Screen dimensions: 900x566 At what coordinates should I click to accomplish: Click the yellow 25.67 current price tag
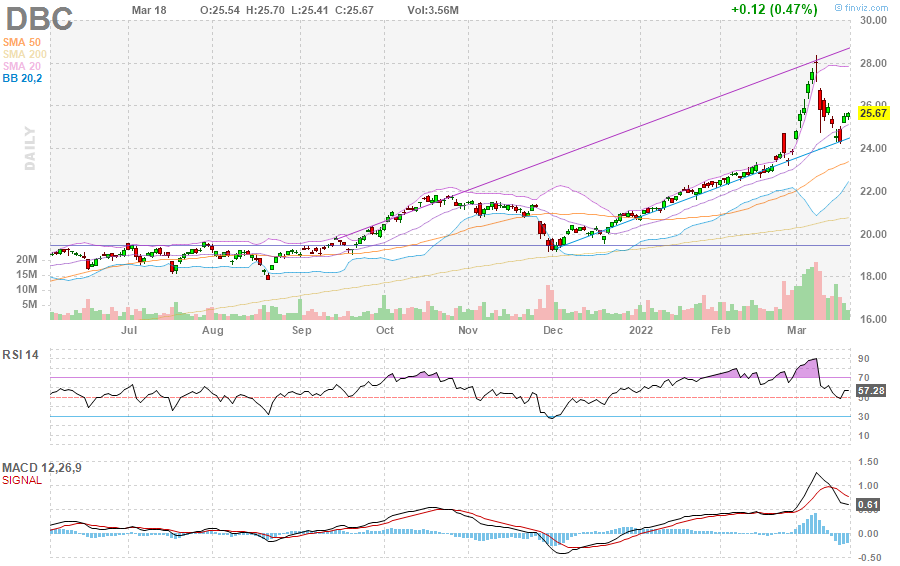click(x=873, y=113)
